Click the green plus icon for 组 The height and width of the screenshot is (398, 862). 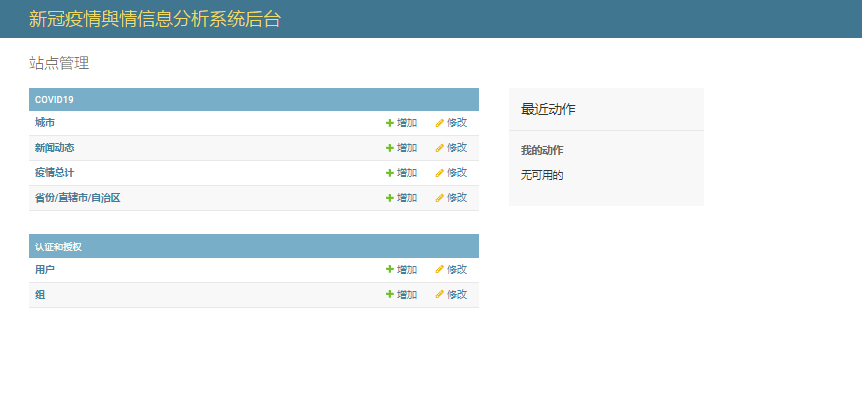390,295
